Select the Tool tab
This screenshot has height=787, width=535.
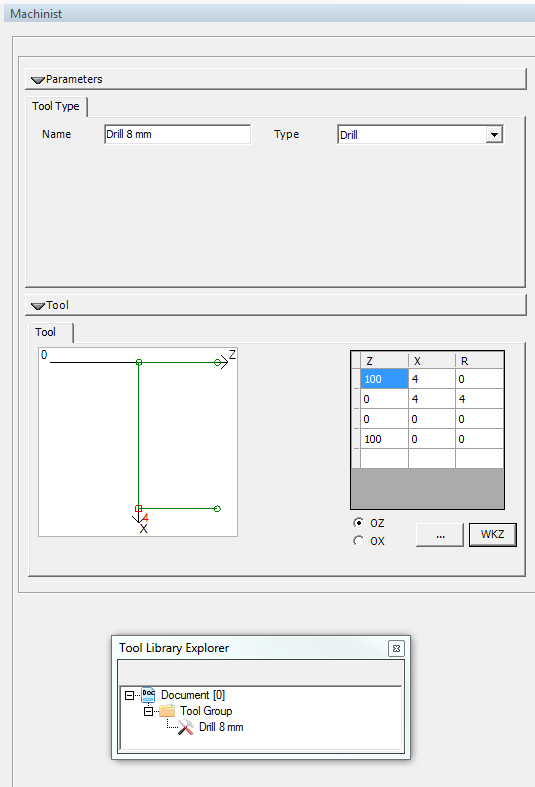point(46,332)
